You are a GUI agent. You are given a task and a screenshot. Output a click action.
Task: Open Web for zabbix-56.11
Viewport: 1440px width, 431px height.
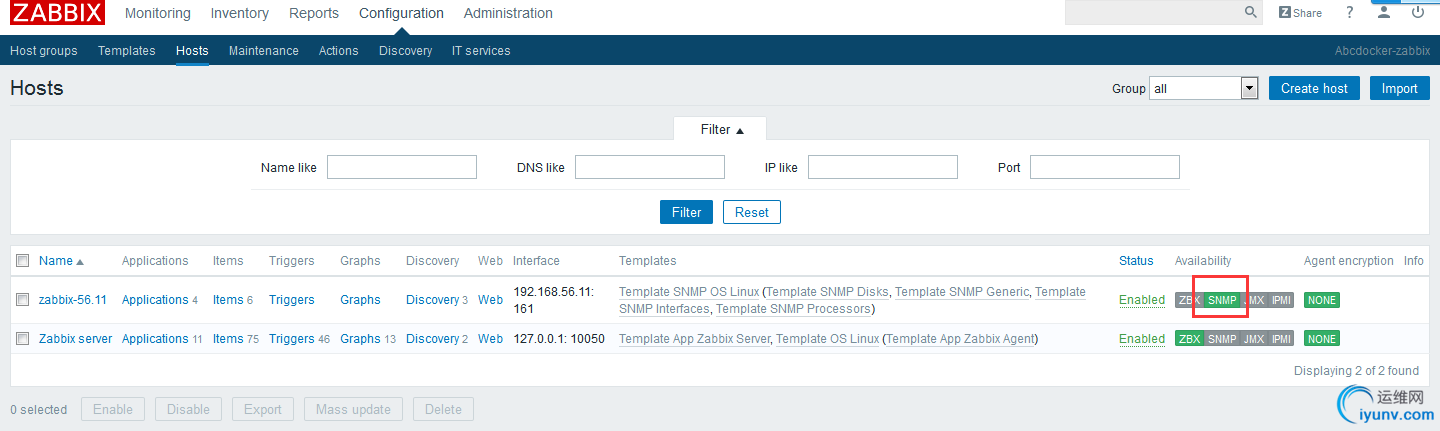tap(490, 300)
